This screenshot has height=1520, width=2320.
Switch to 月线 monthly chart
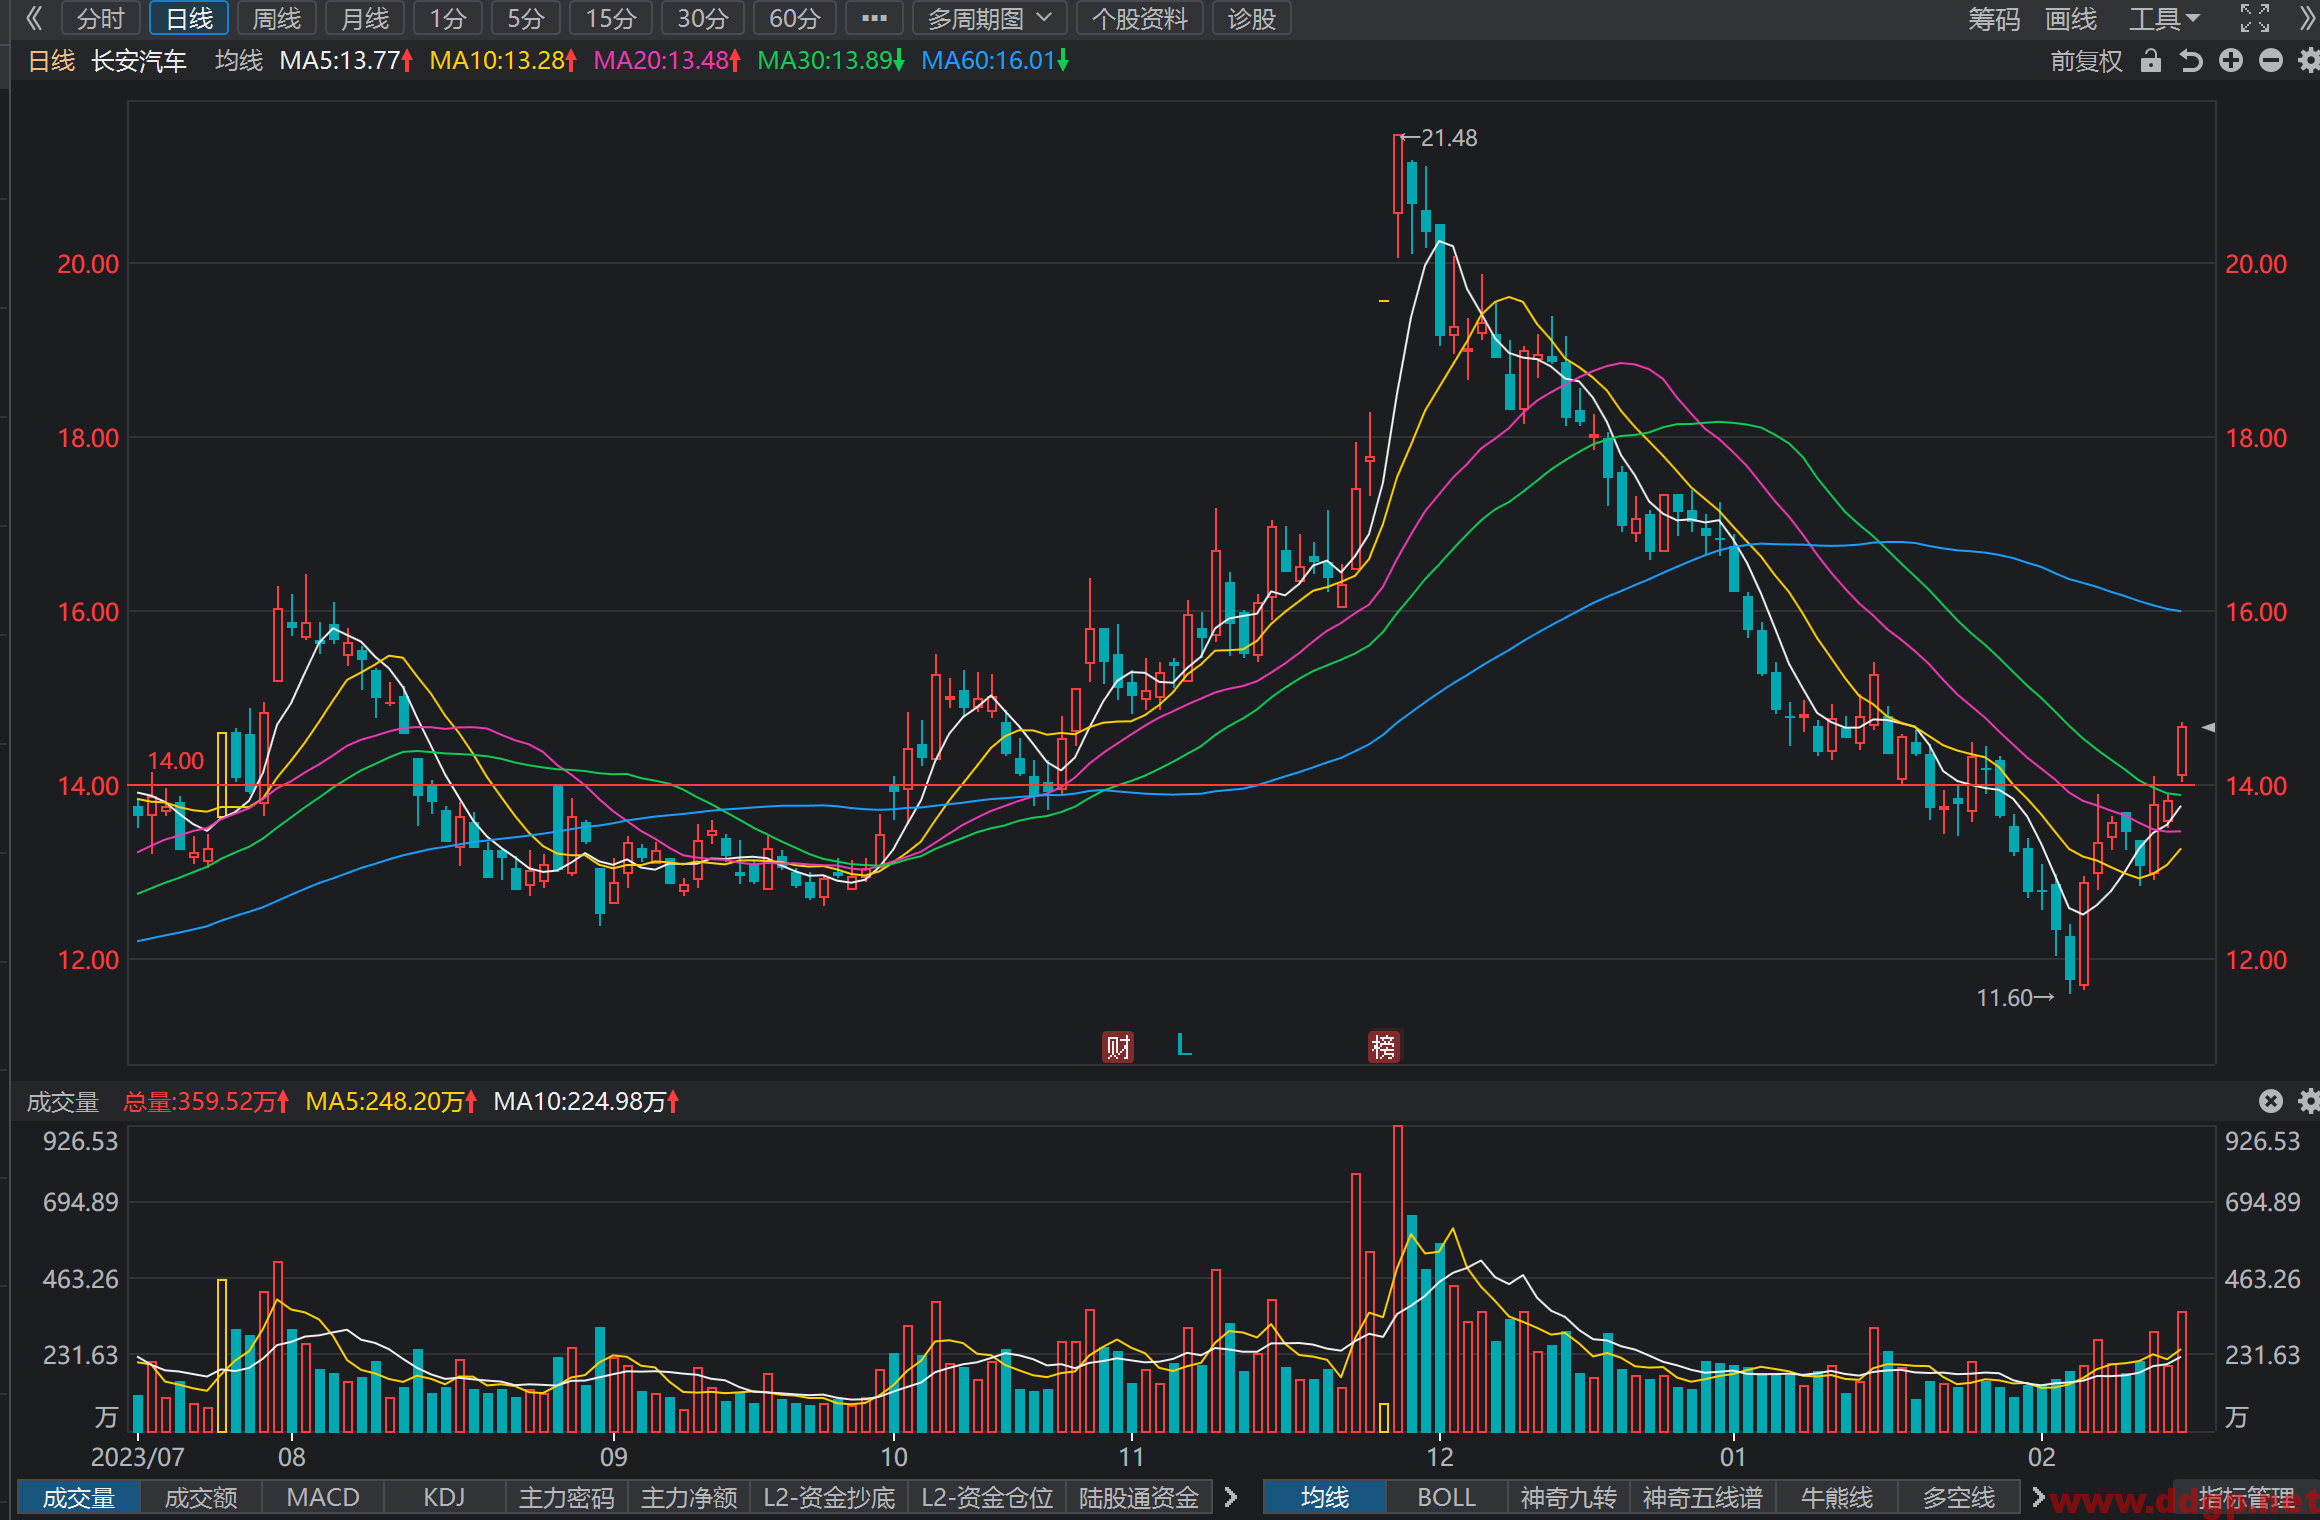click(365, 18)
